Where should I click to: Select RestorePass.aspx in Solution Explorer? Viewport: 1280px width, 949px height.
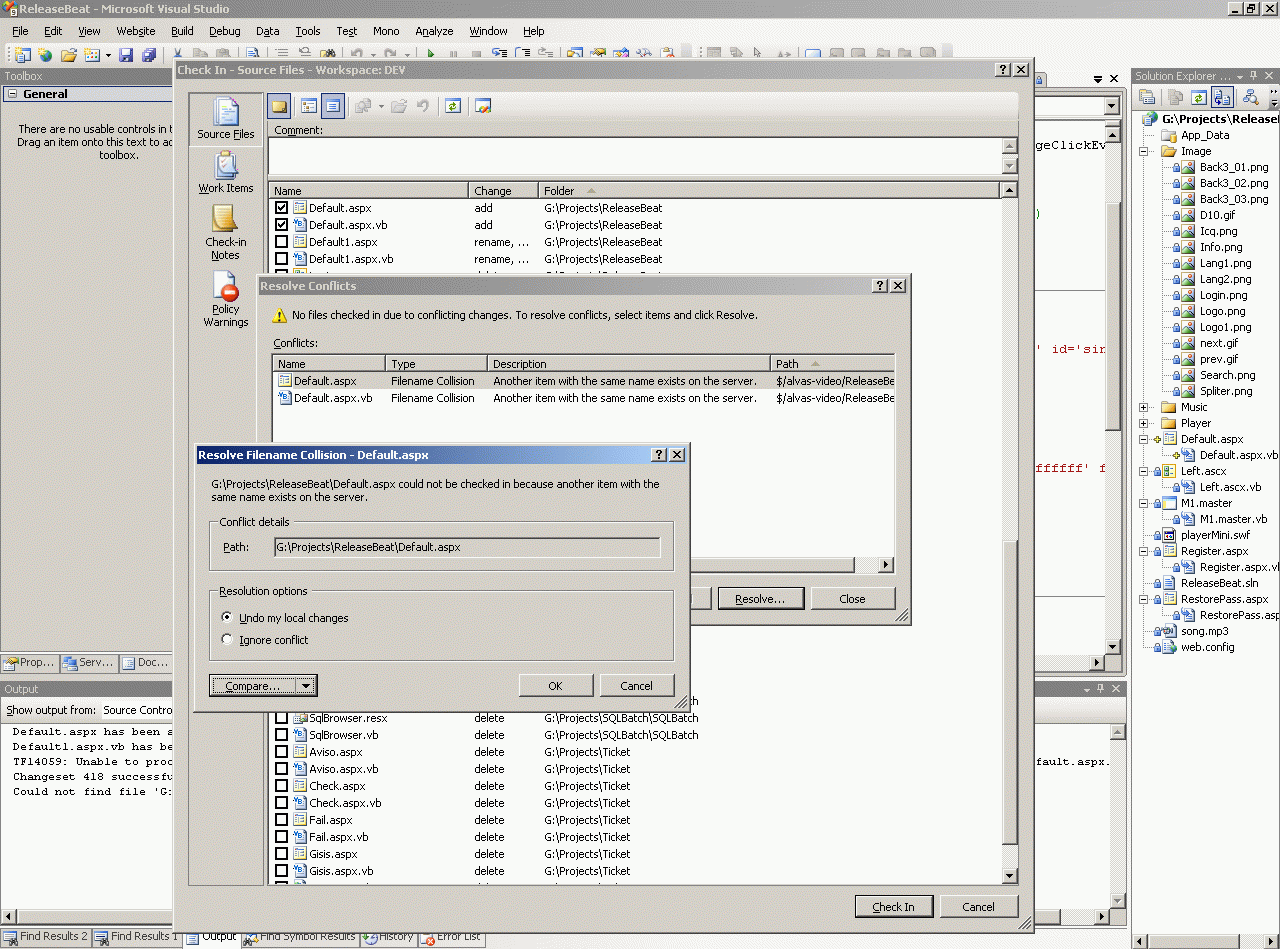coord(1224,599)
